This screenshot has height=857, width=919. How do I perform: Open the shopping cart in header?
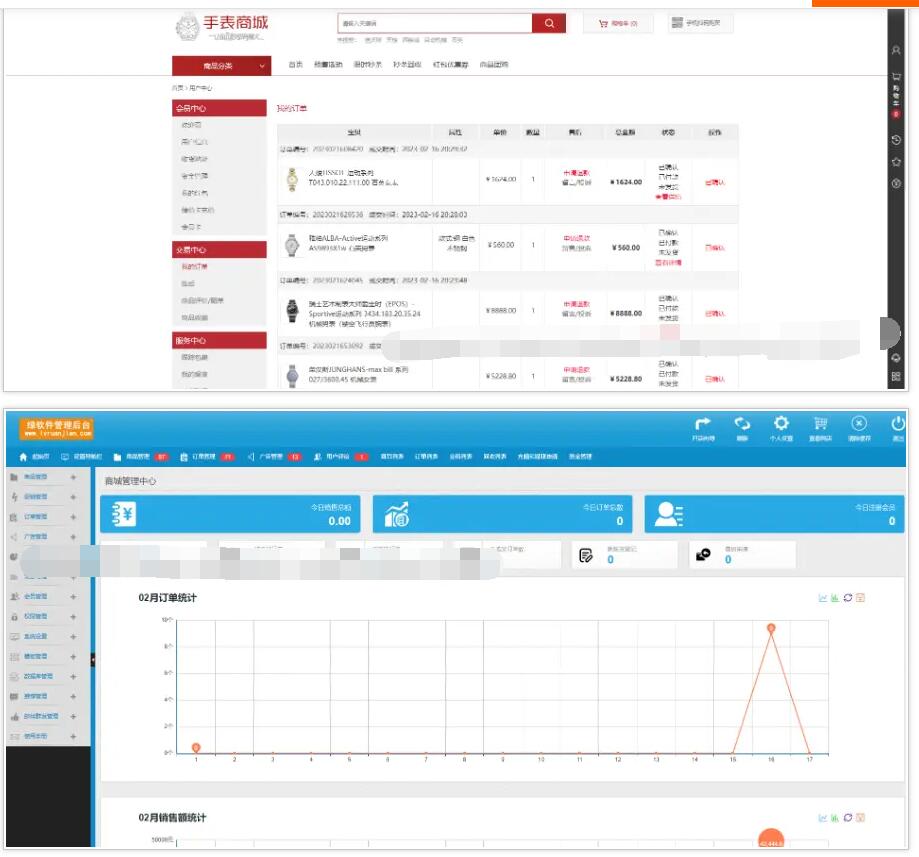617,23
